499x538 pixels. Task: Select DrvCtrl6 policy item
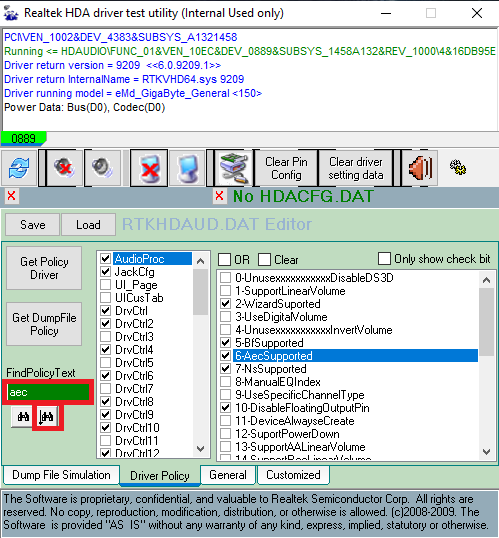[x=134, y=376]
